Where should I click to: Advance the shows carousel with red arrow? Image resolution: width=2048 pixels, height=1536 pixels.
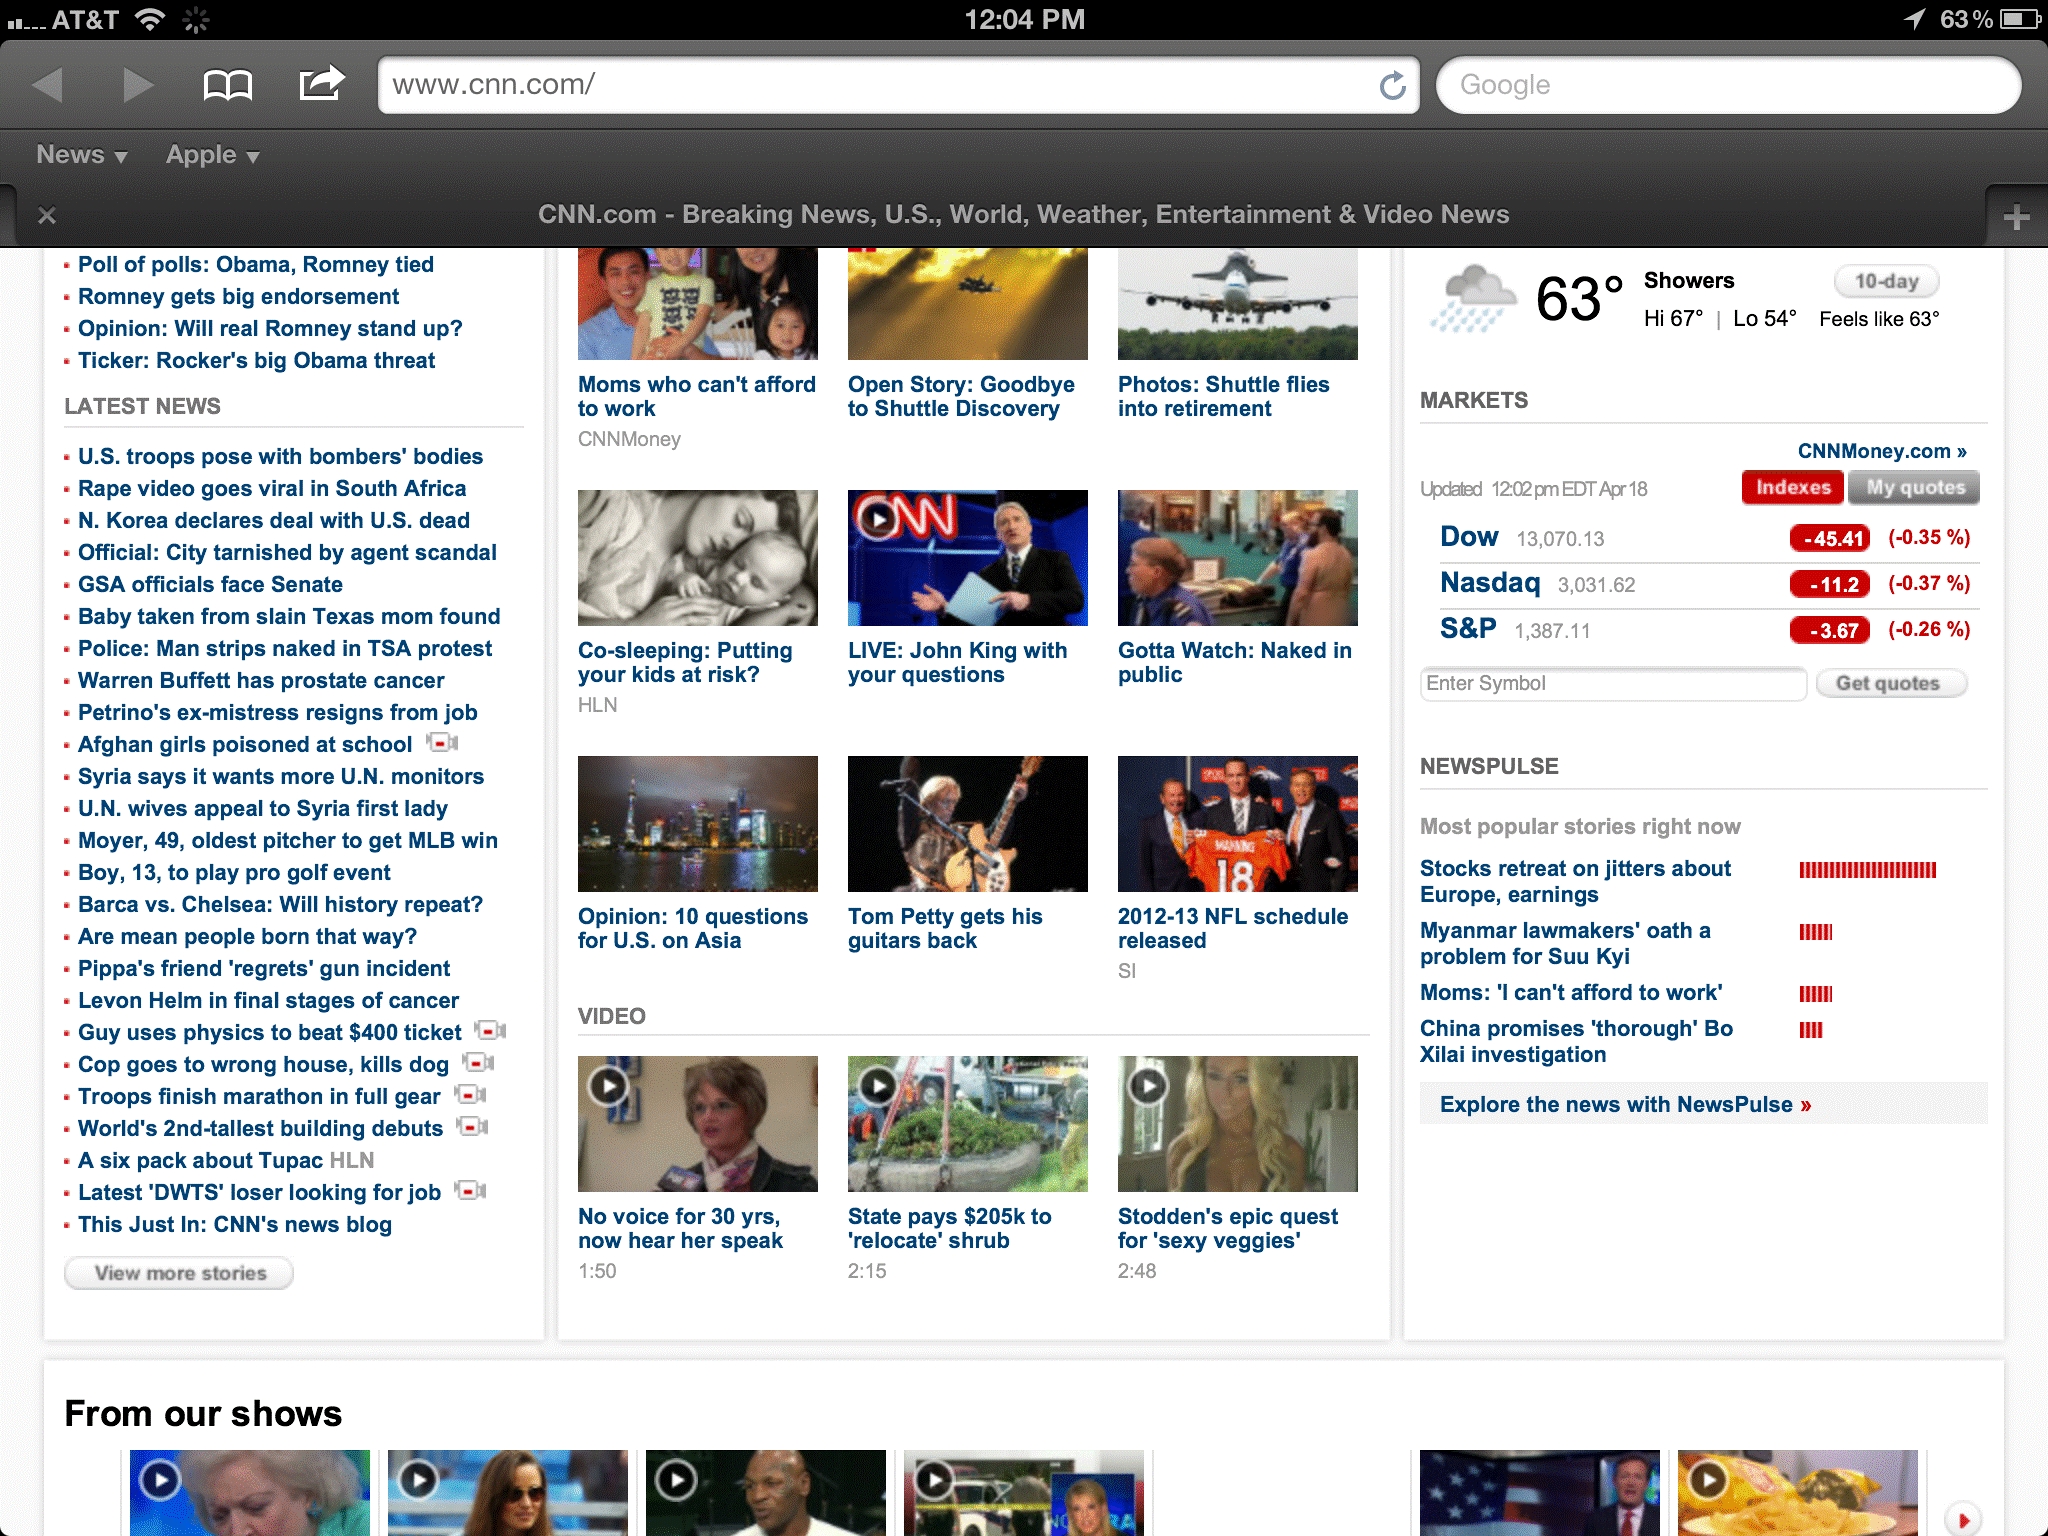[1962, 1519]
